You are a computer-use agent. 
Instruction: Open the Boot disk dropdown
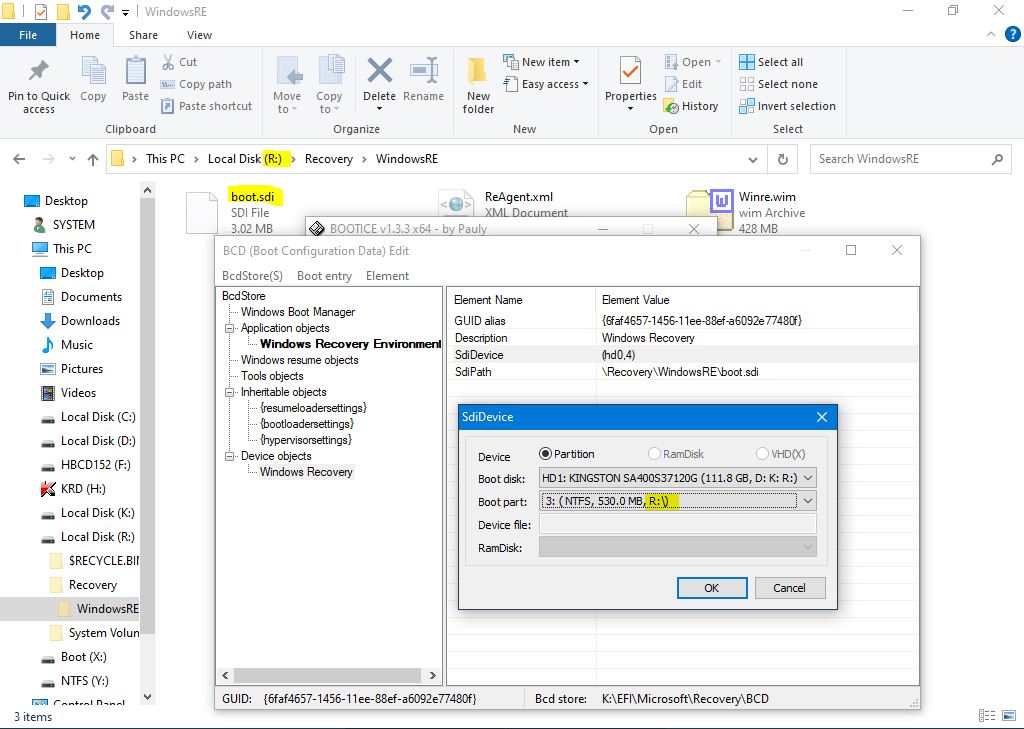point(808,478)
